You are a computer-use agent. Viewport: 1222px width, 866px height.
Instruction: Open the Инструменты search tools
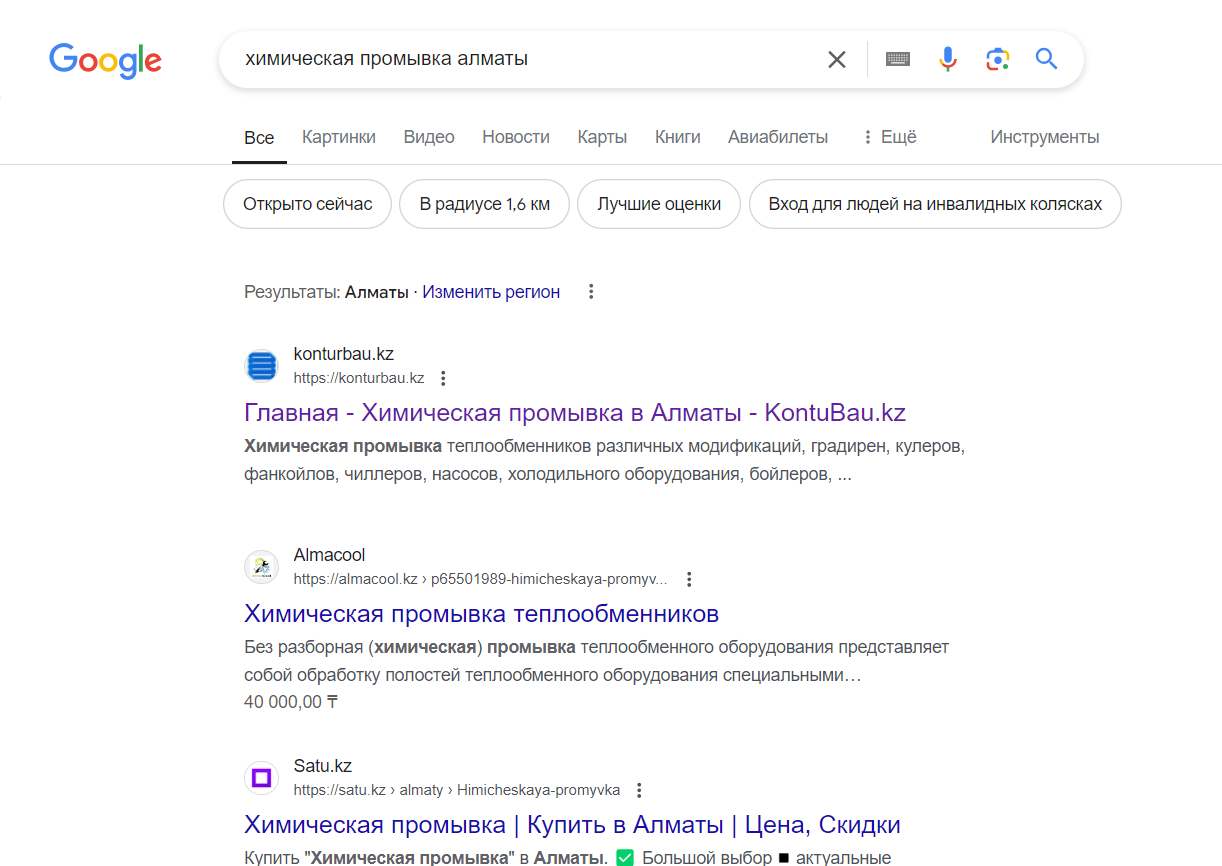tap(1045, 137)
